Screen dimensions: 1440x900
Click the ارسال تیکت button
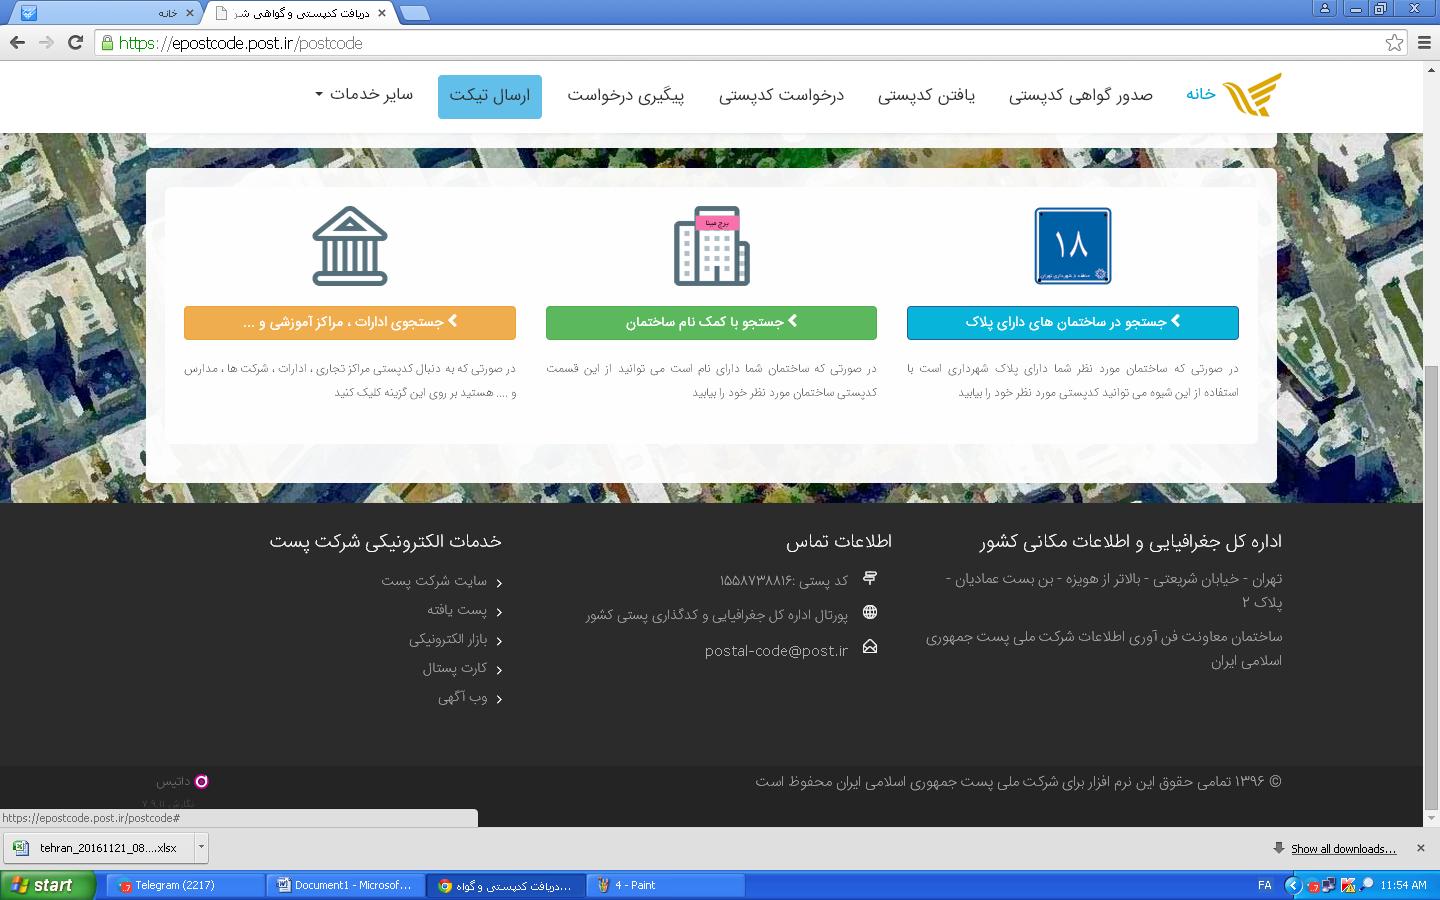[490, 96]
